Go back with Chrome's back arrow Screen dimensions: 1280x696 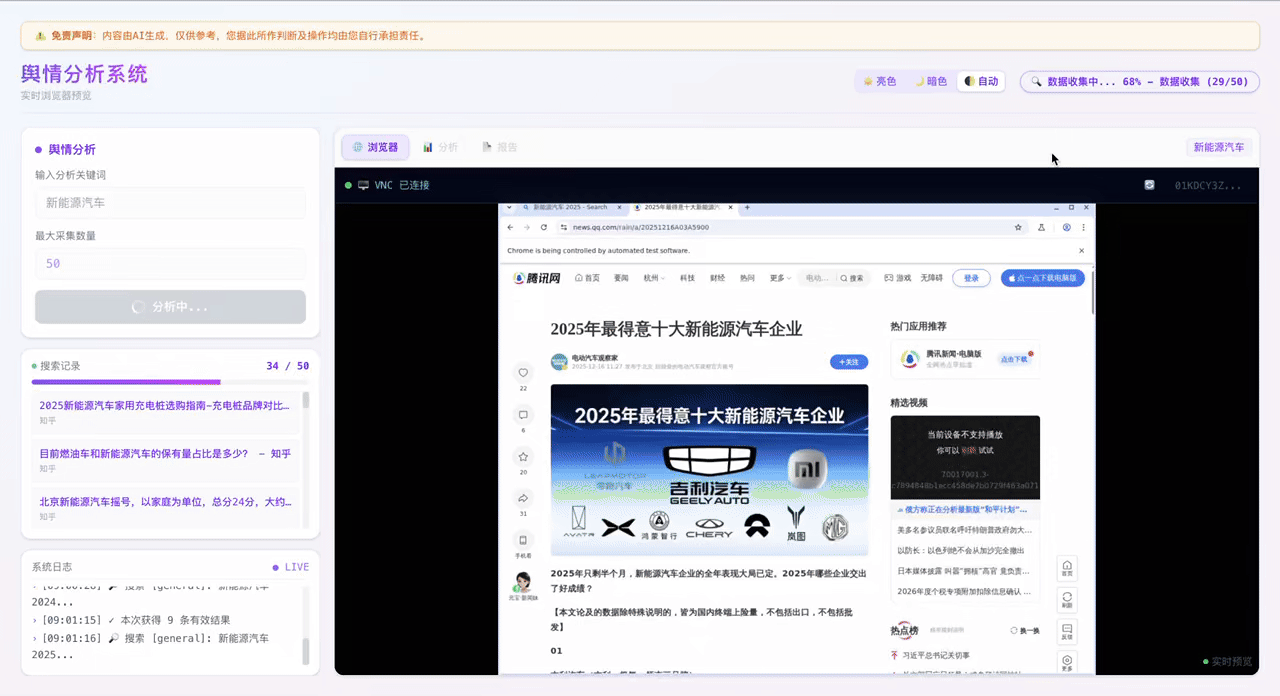coord(510,227)
